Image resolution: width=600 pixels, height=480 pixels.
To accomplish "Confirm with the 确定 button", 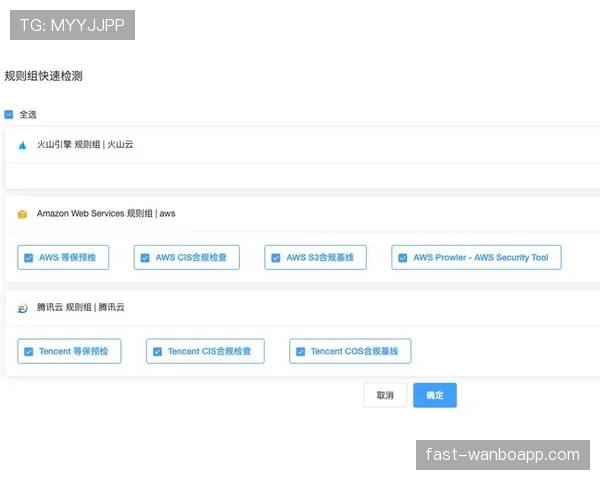I will [x=435, y=395].
